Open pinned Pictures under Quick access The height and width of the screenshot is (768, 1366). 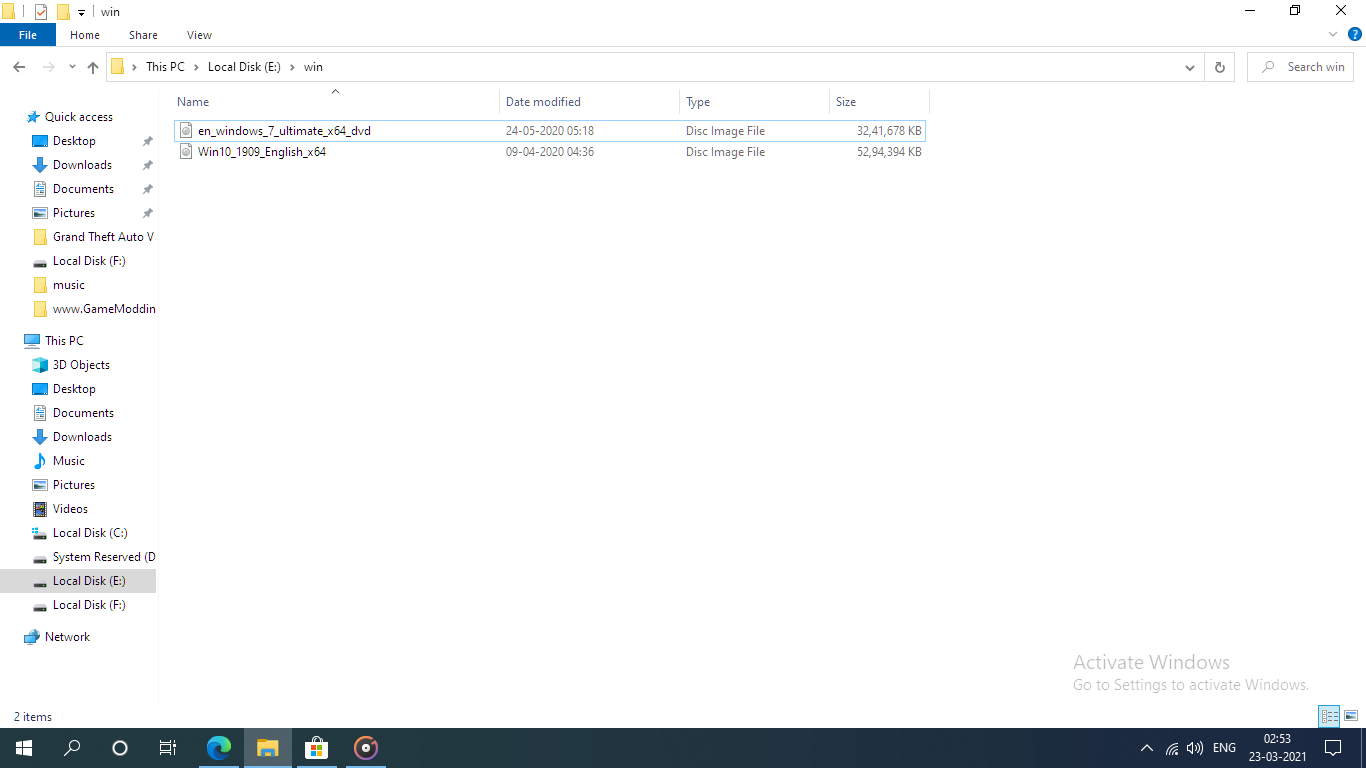coord(74,213)
